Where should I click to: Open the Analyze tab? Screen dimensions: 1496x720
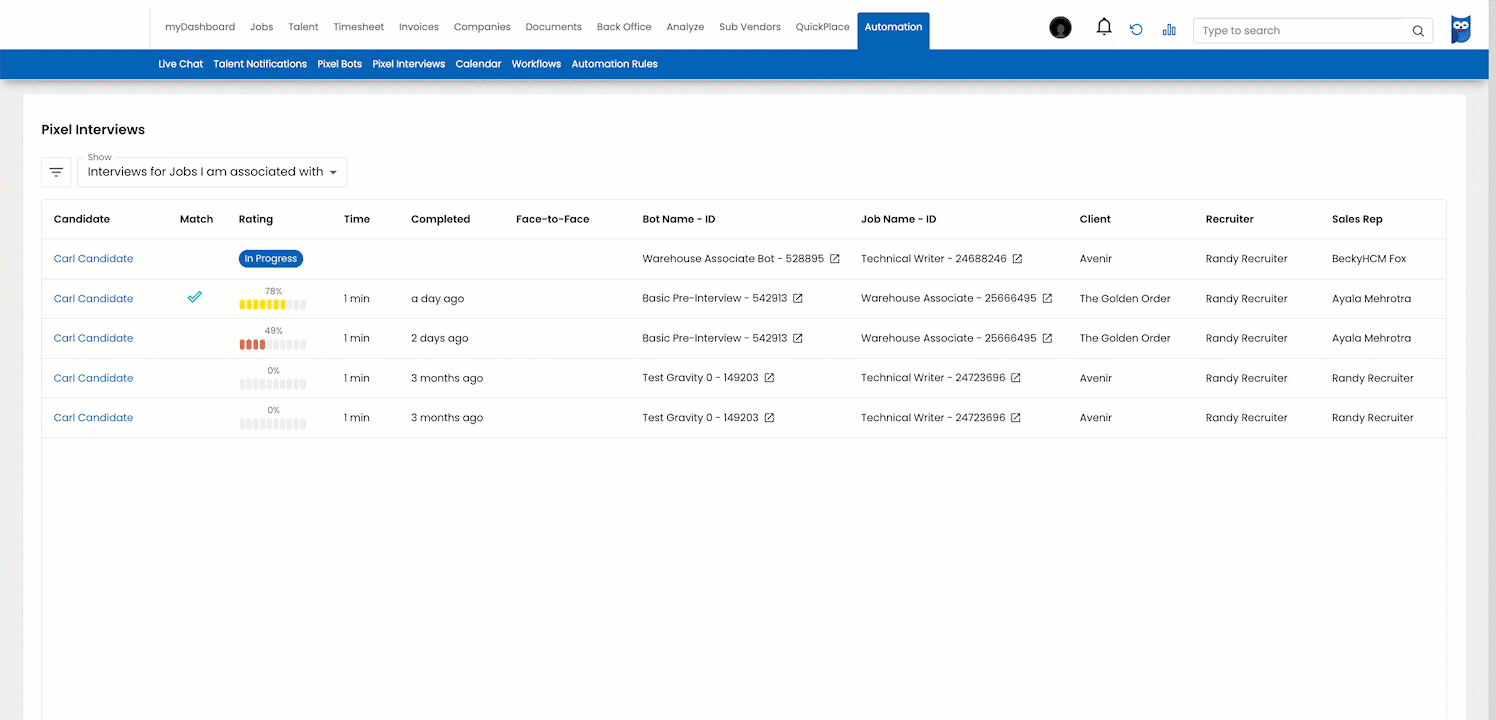pyautogui.click(x=685, y=27)
